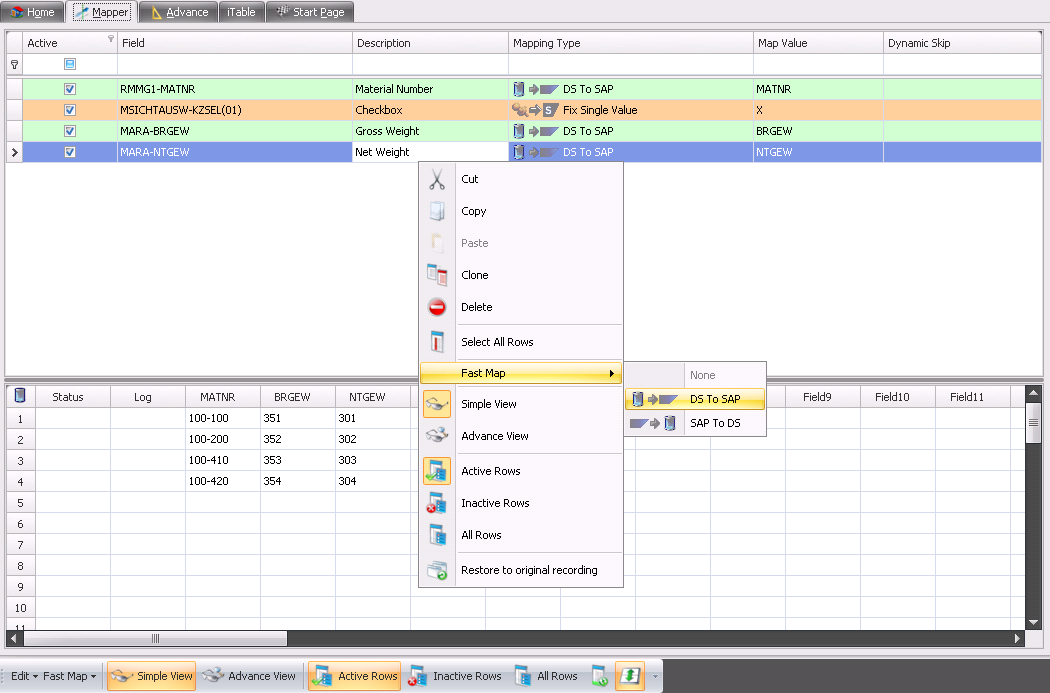
Task: Switch to the iTable tab
Action: click(x=241, y=12)
